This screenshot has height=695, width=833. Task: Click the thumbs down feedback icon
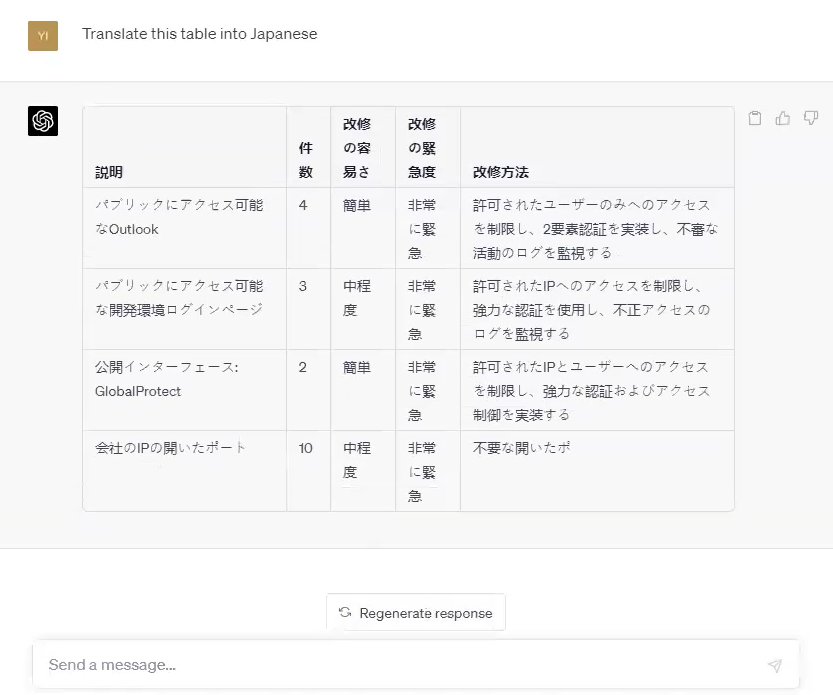pyautogui.click(x=811, y=117)
